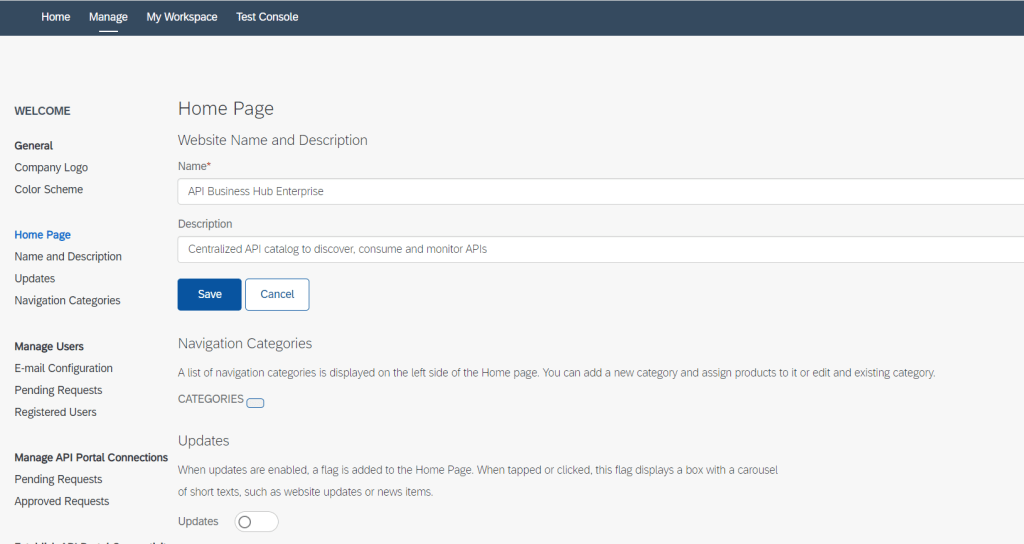Open Pending Requests under Manage Users
The height and width of the screenshot is (544, 1024).
[58, 391]
